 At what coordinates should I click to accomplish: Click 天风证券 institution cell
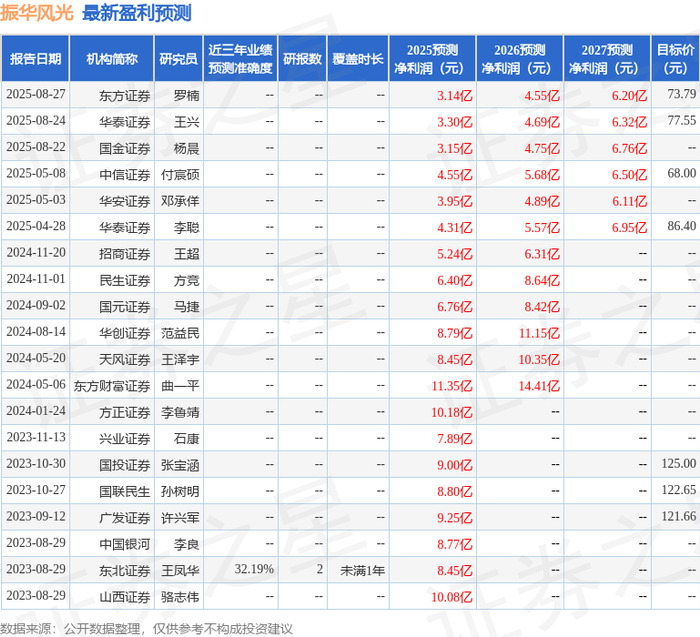tap(125, 358)
